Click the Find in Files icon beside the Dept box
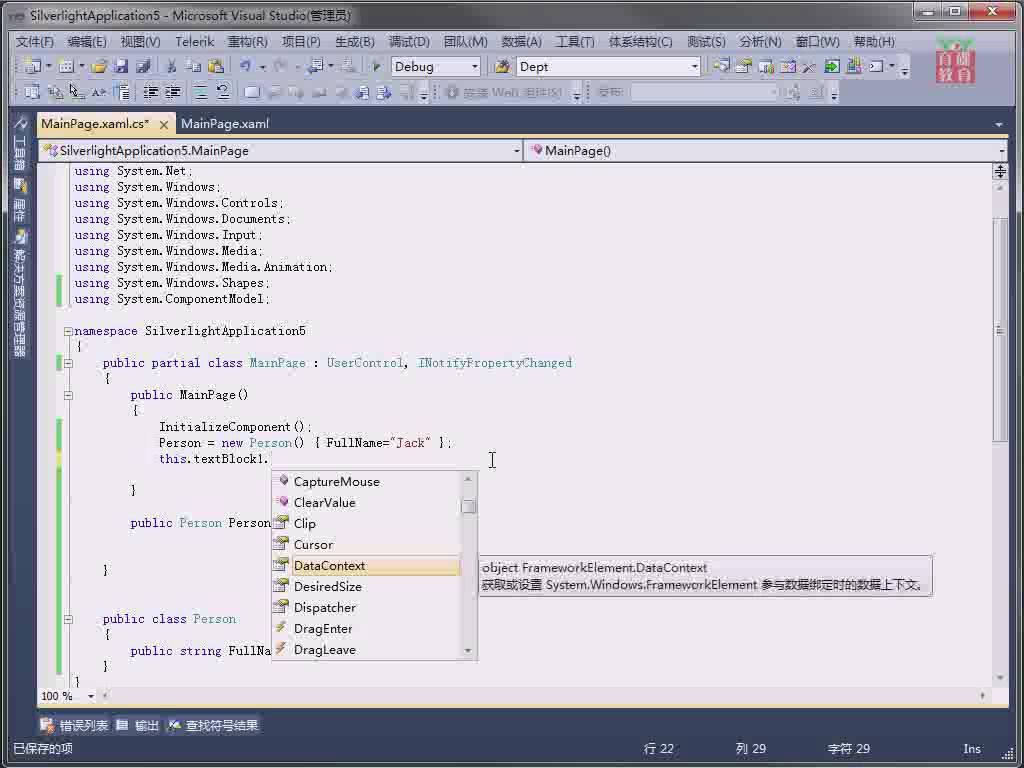The image size is (1024, 768). tap(502, 66)
